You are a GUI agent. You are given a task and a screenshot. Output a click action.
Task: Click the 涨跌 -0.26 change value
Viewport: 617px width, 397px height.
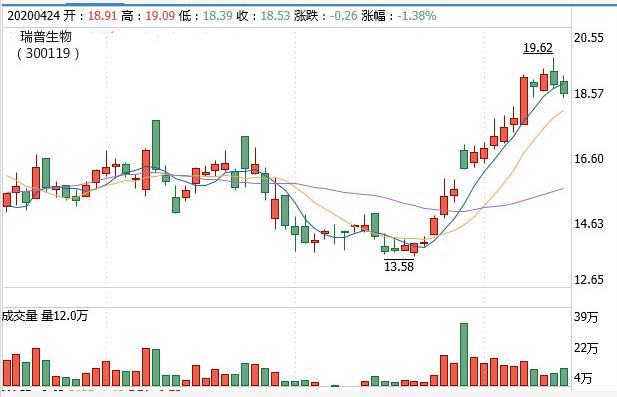(x=344, y=16)
